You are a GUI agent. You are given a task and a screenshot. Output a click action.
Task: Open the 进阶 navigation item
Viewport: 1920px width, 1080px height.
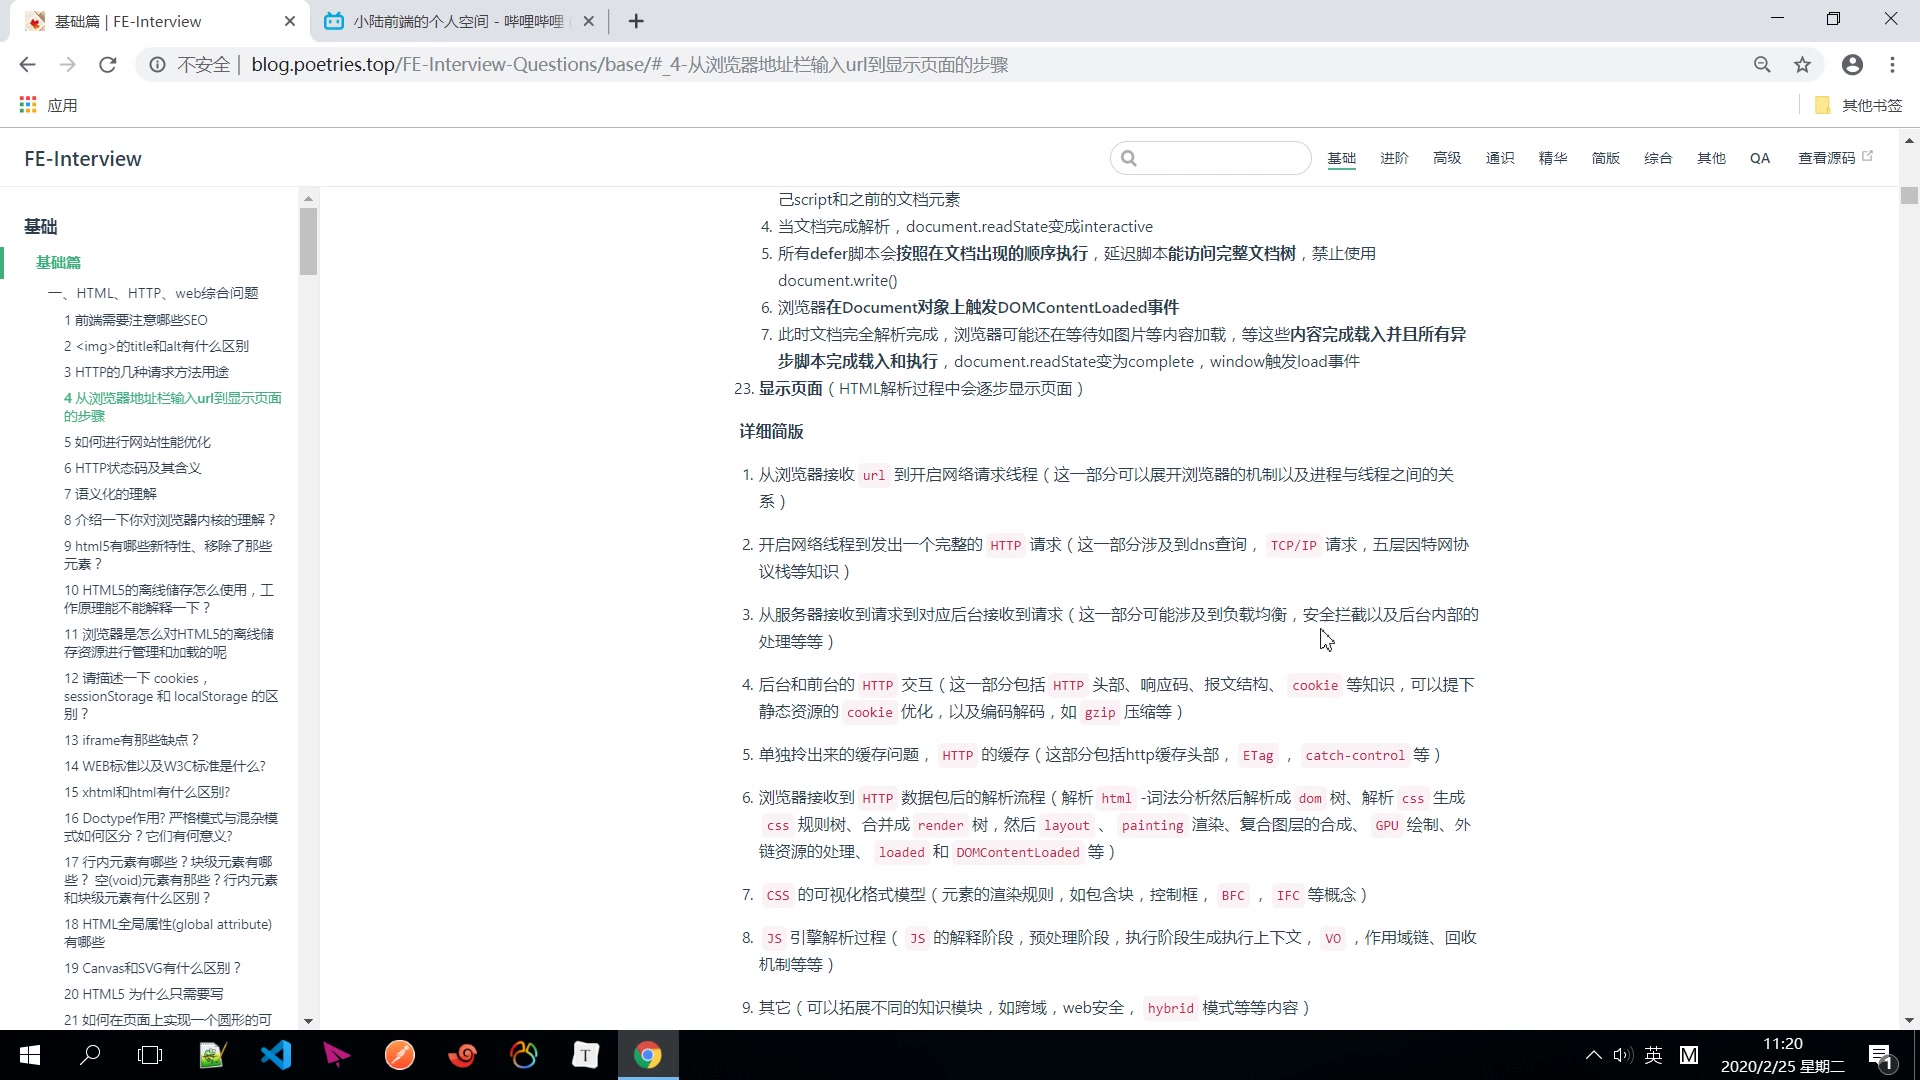pos(1394,158)
